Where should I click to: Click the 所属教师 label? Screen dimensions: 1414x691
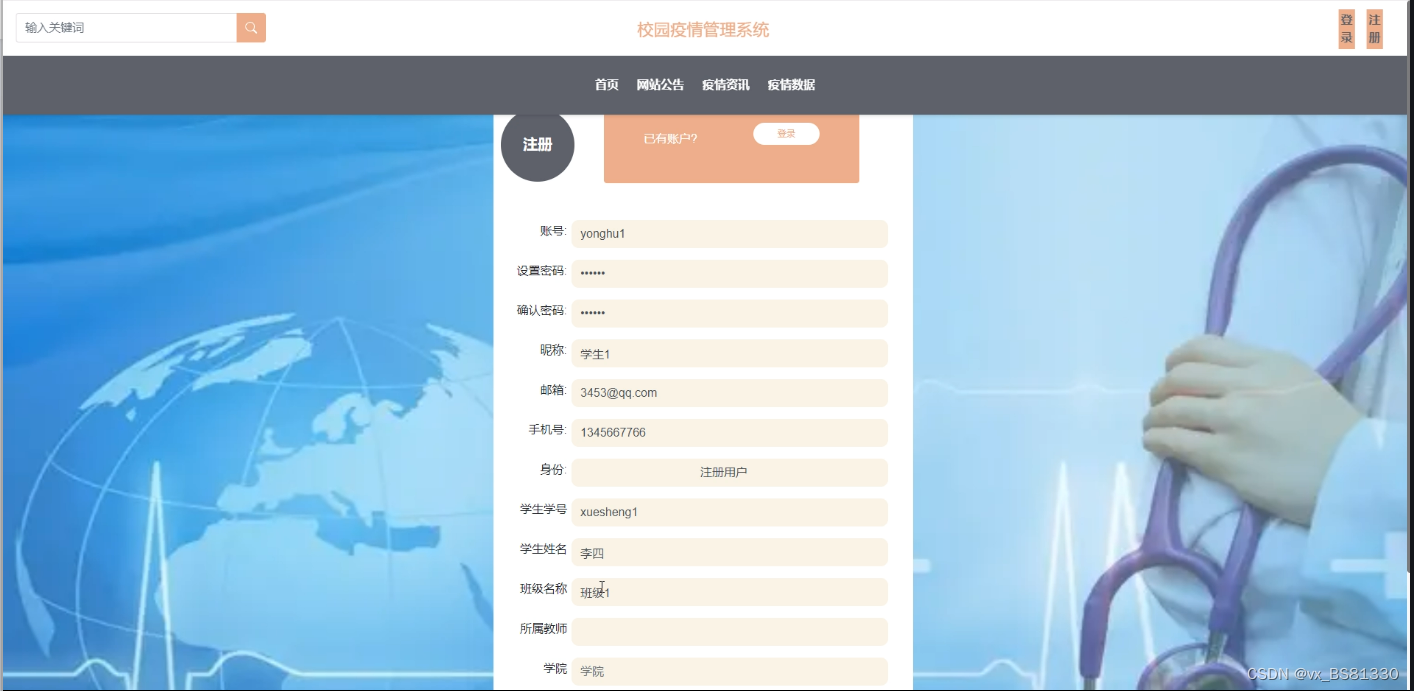tap(543, 629)
